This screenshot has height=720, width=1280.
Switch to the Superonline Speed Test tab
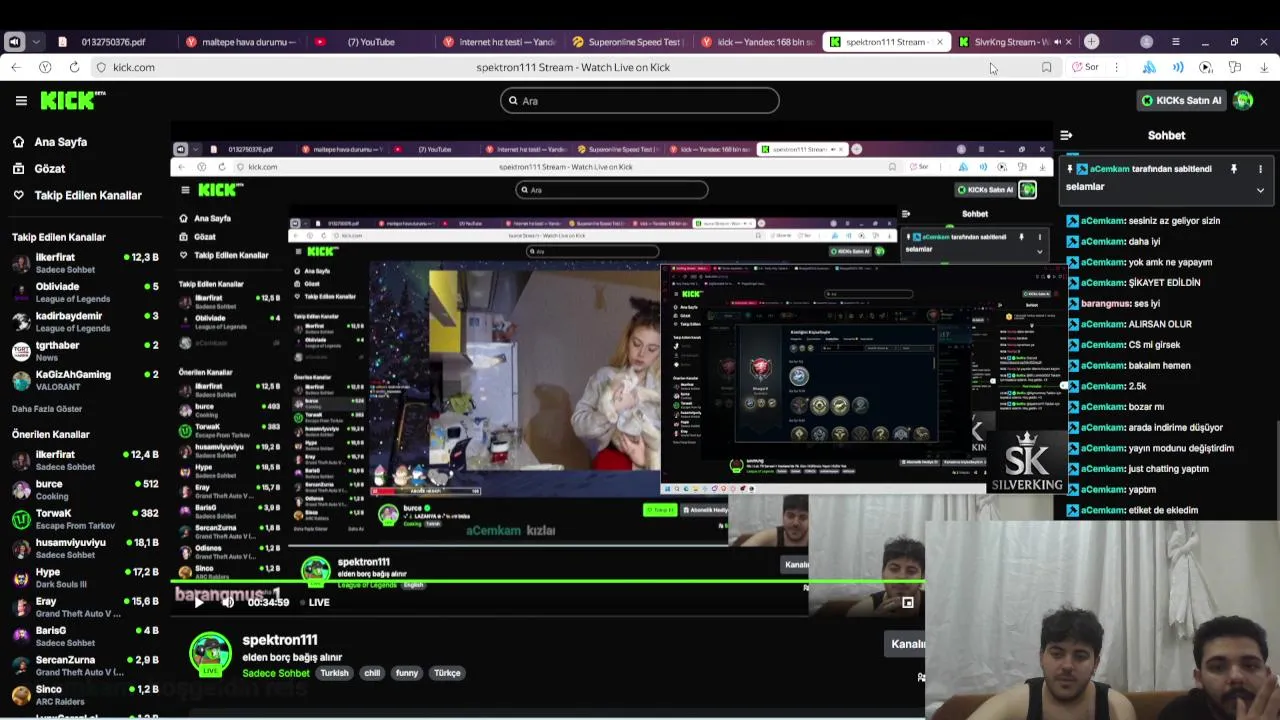[627, 42]
